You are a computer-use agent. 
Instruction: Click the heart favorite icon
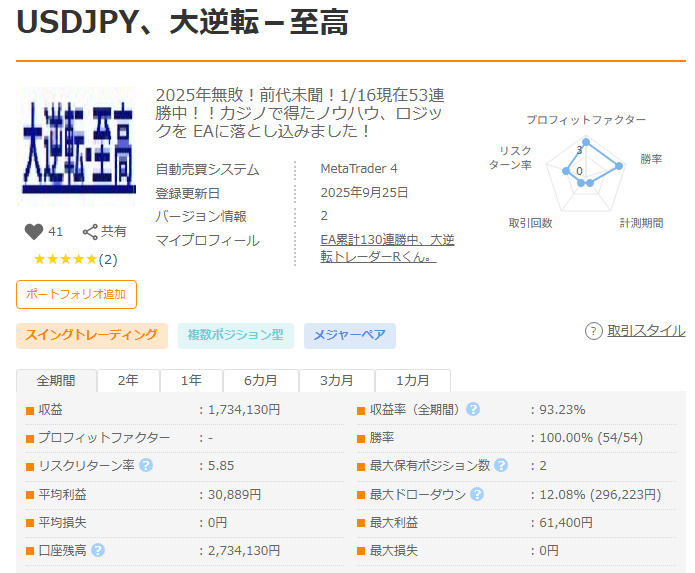pos(34,231)
